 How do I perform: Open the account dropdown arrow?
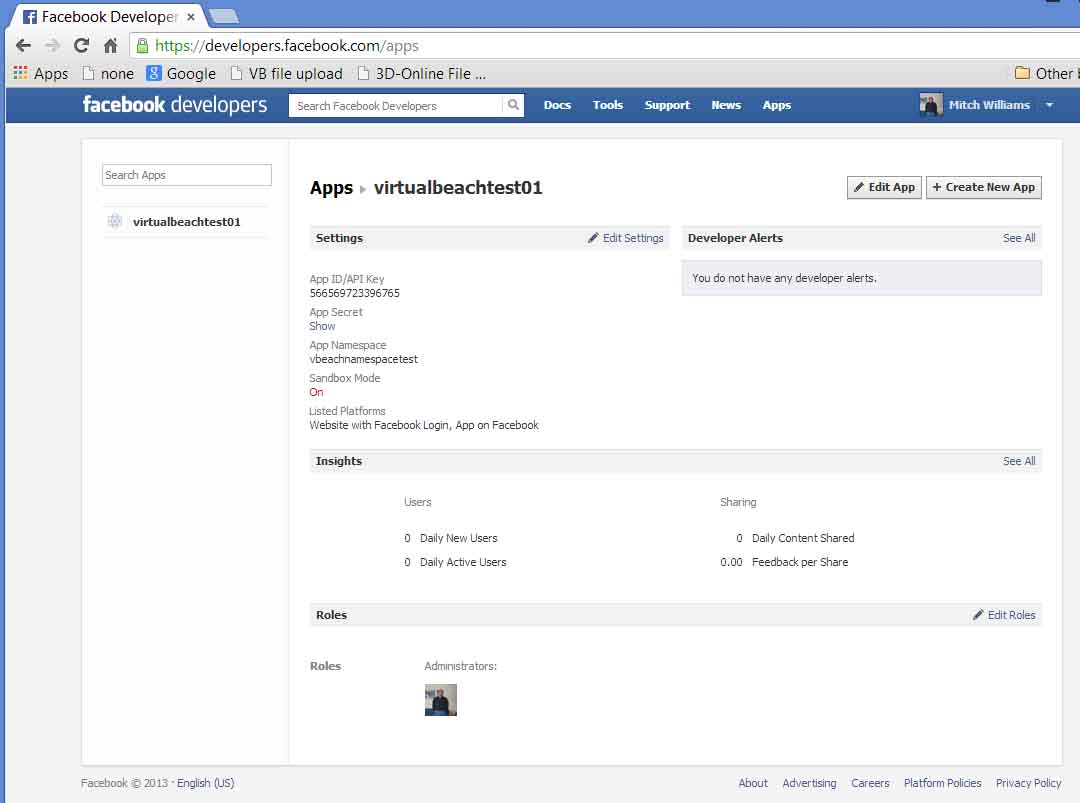1049,105
